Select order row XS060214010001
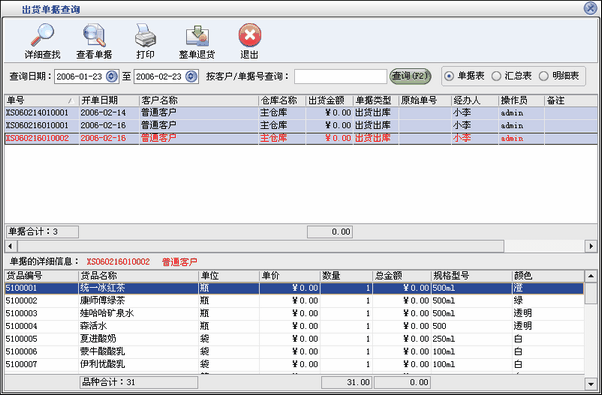The image size is (602, 395). [301, 113]
